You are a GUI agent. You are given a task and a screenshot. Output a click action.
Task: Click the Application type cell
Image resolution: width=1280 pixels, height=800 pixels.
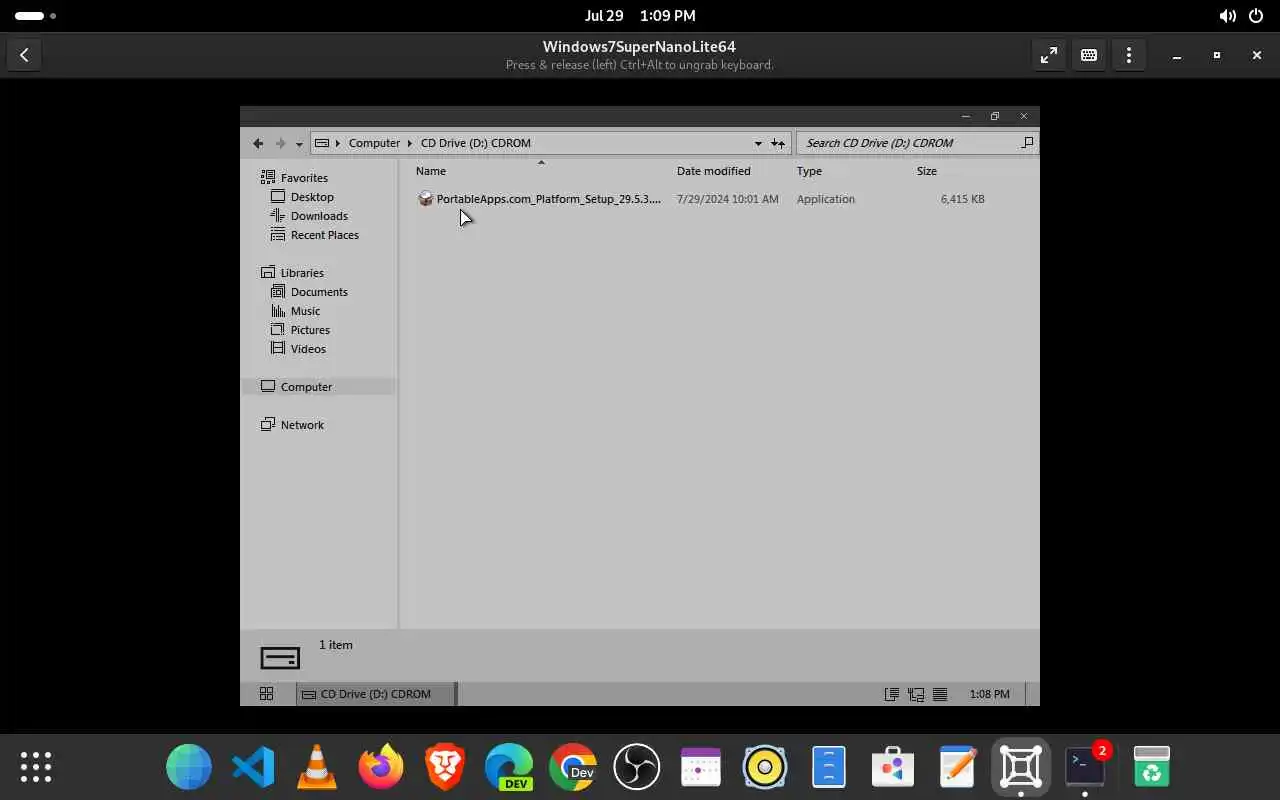pos(826,199)
